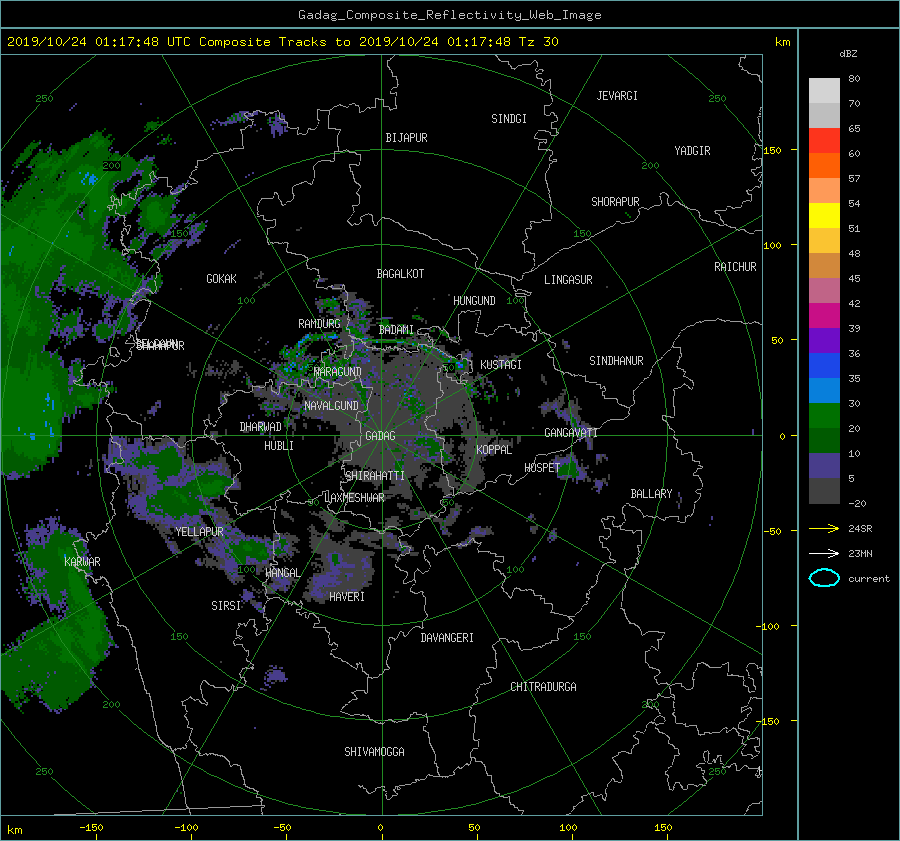This screenshot has height=841, width=900.
Task: Click the CHITRADURGA city label
Action: coord(544,687)
